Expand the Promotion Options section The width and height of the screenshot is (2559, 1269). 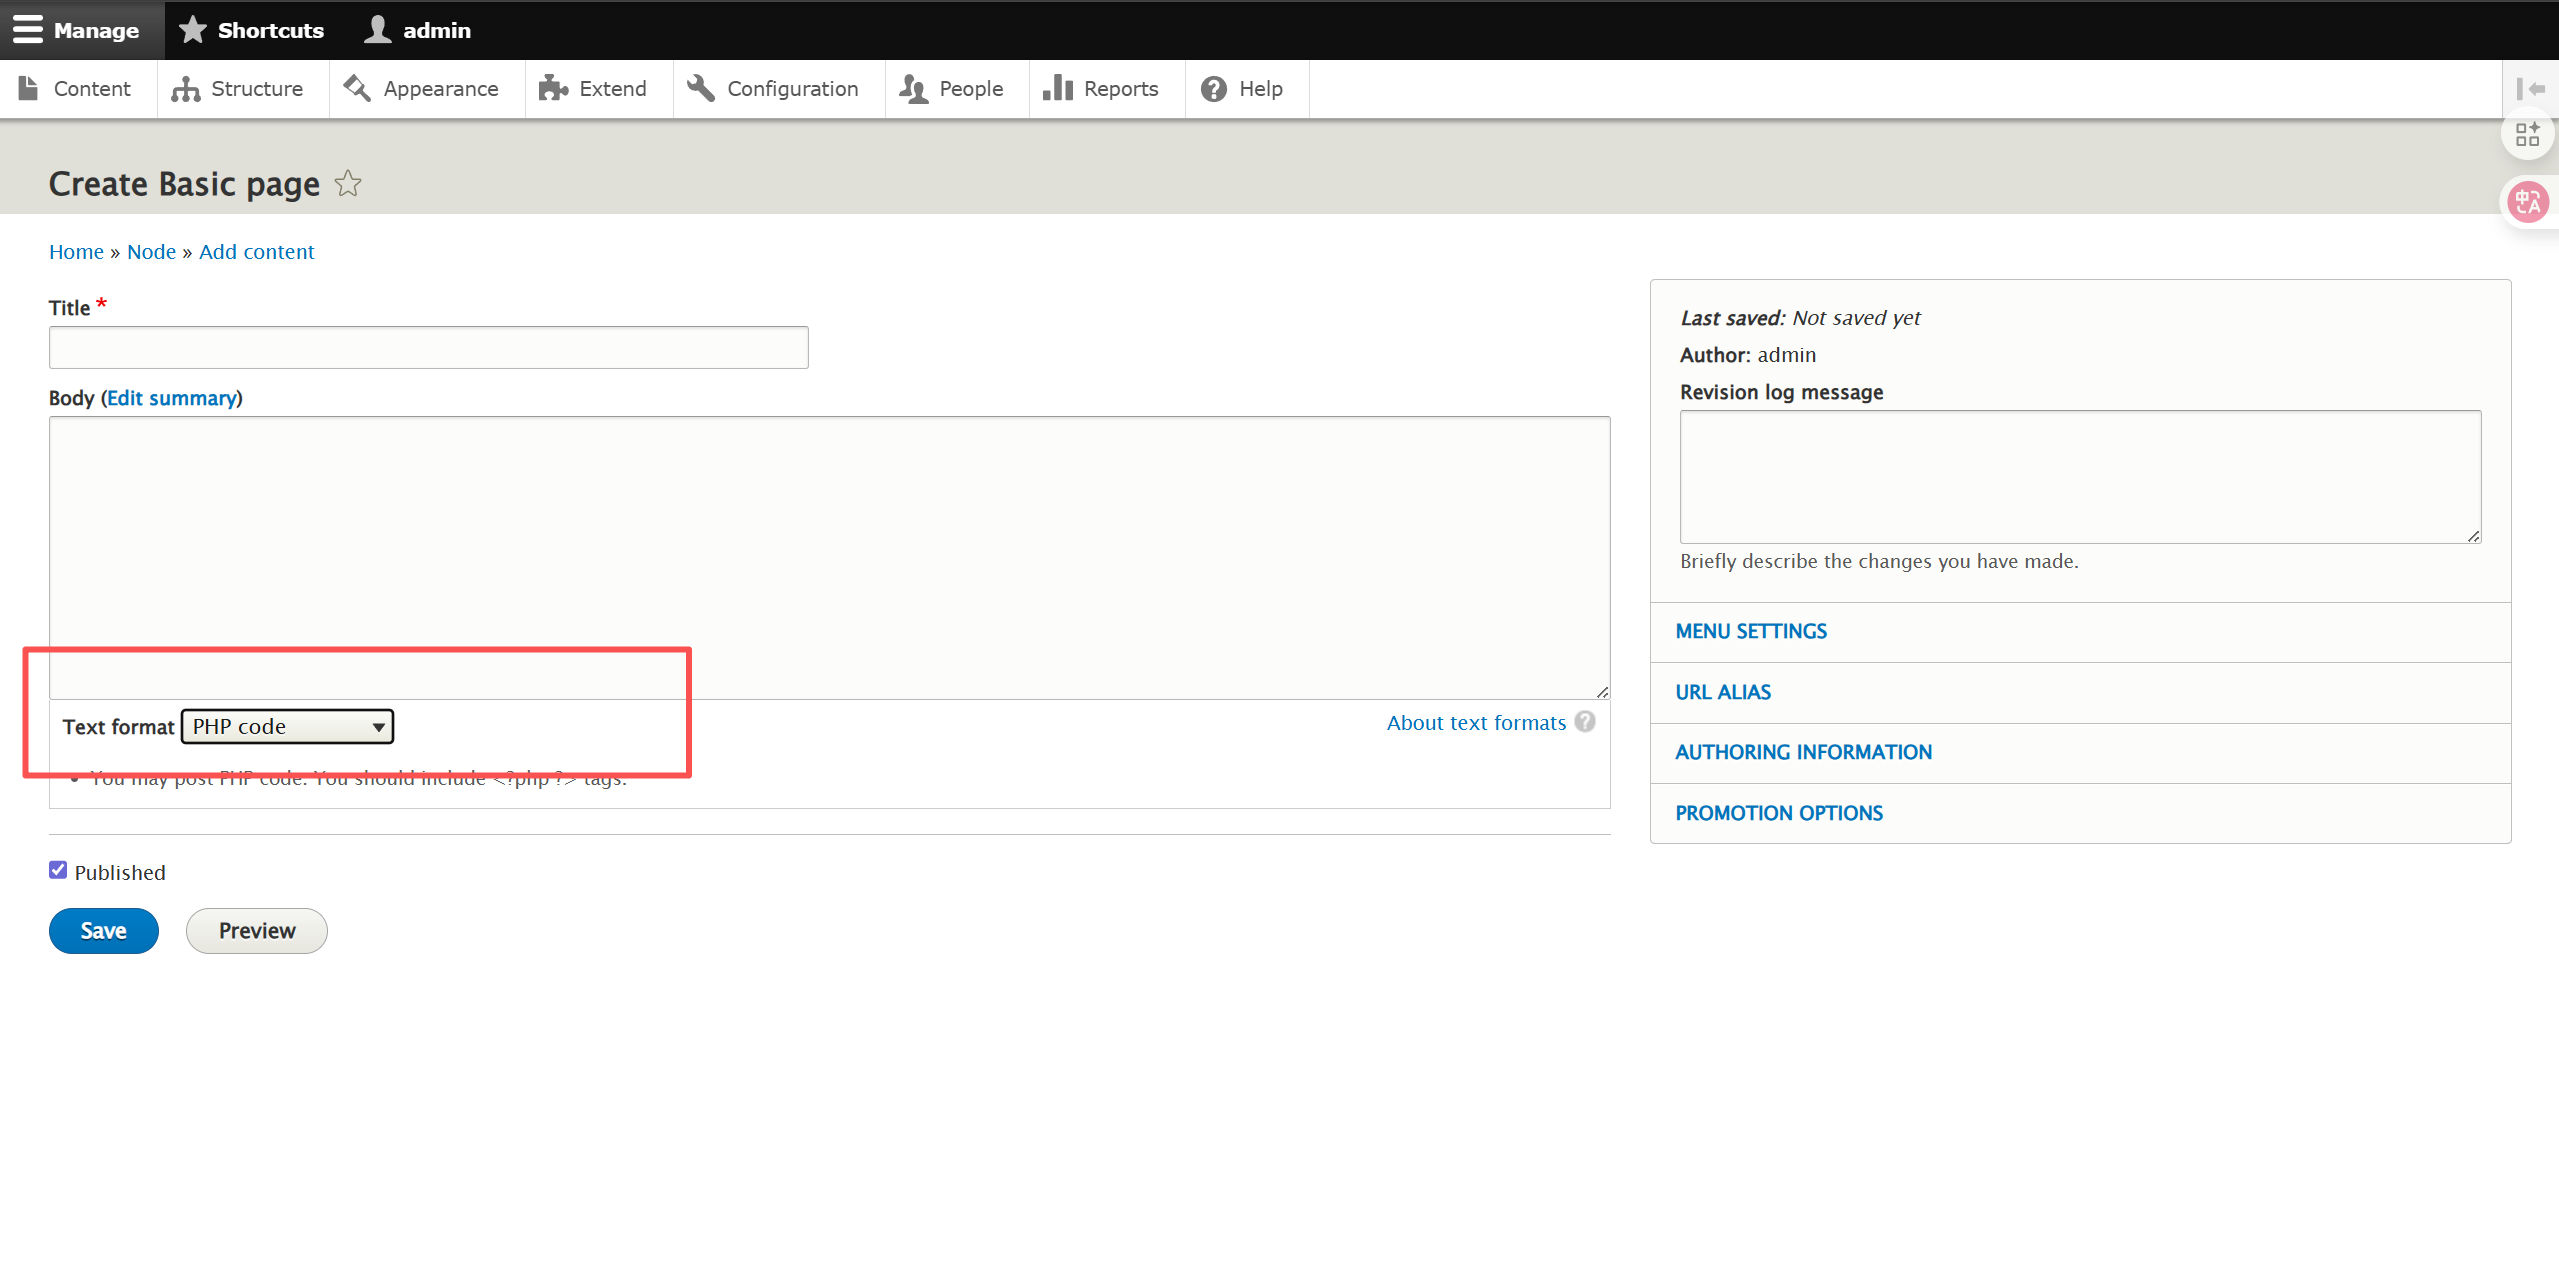(x=1779, y=813)
